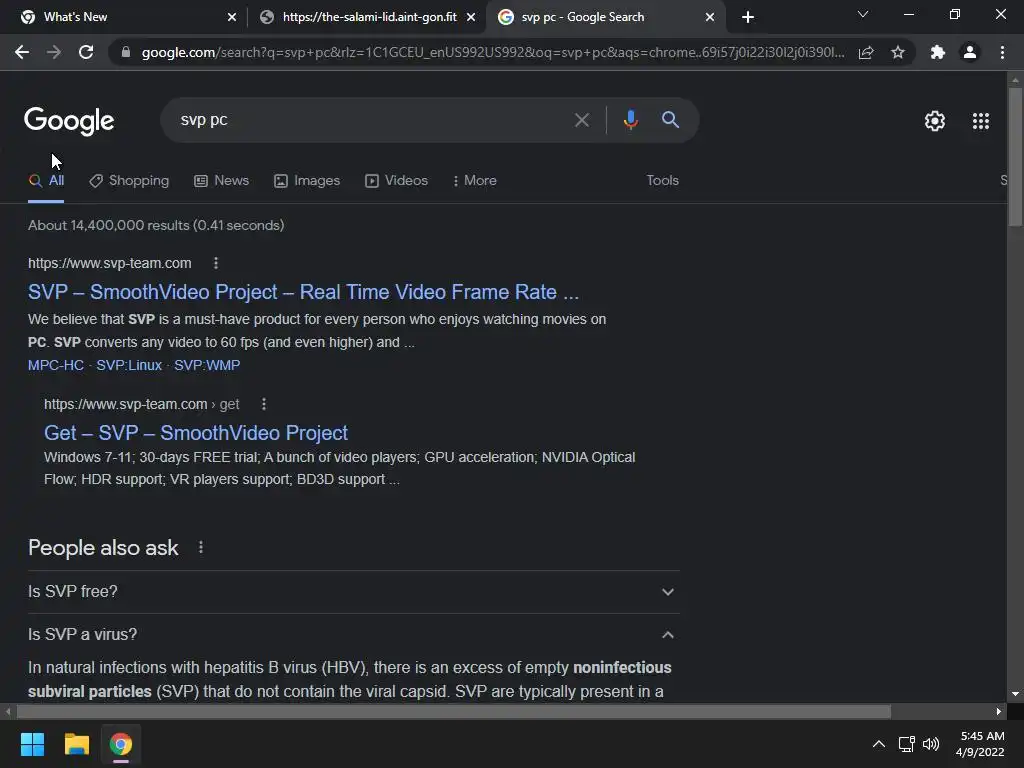This screenshot has height=768, width=1024.
Task: Open the Google apps grid
Action: 981,121
